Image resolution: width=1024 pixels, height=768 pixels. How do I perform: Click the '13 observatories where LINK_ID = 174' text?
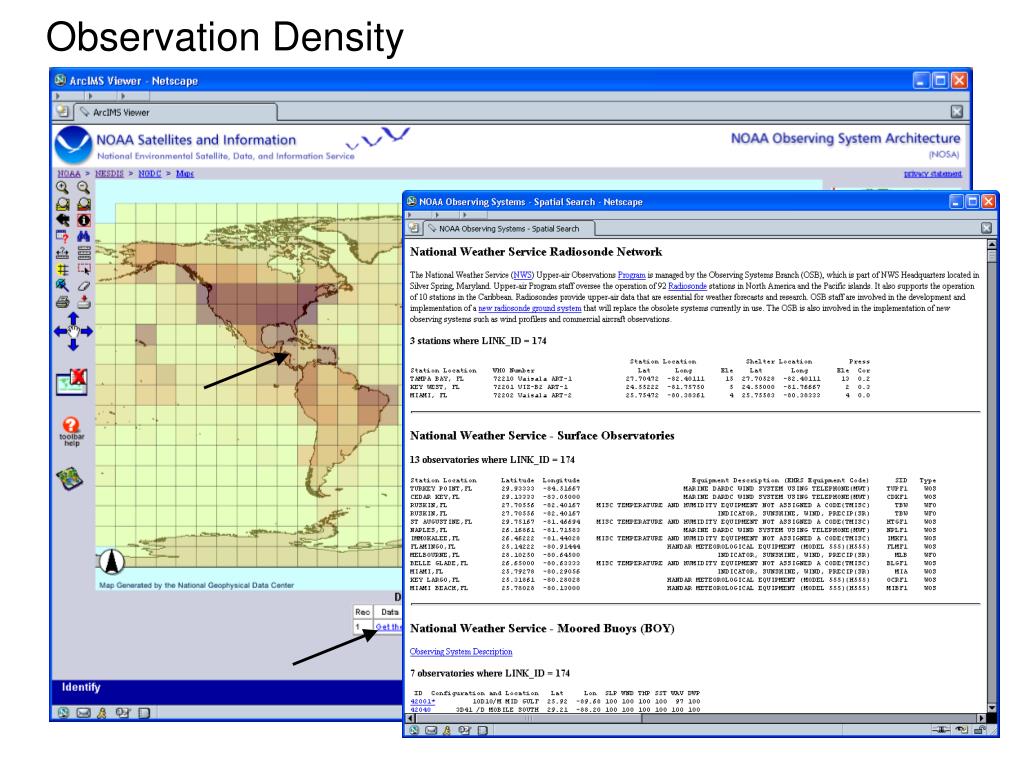(x=490, y=460)
